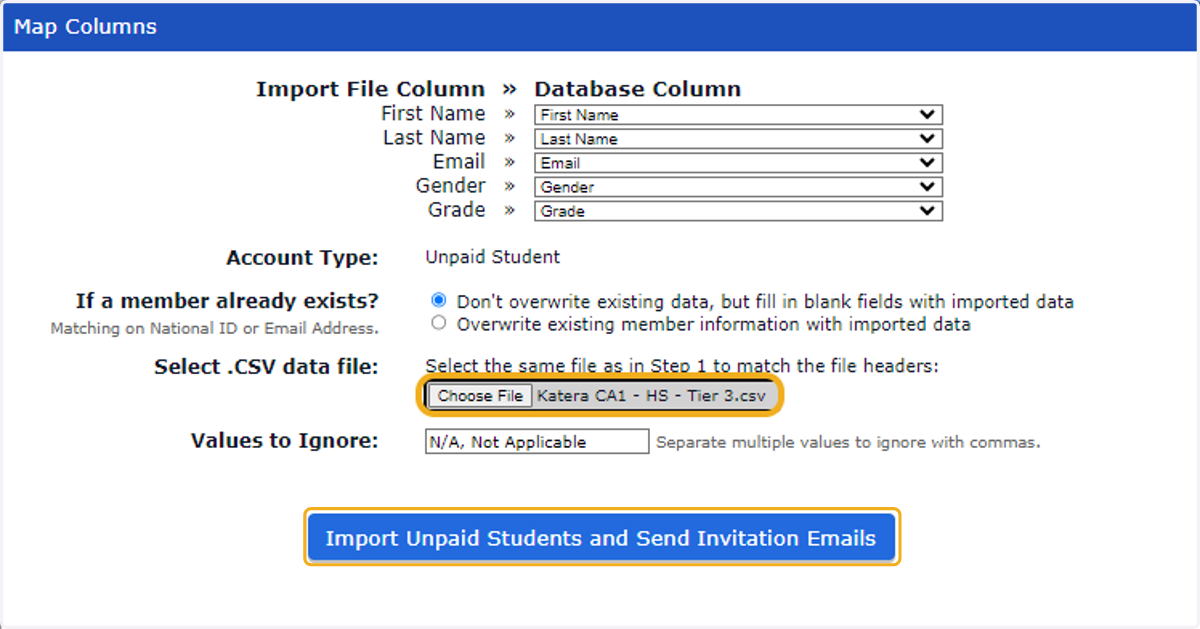Click the "Unpaid Student" account type text

pyautogui.click(x=493, y=257)
